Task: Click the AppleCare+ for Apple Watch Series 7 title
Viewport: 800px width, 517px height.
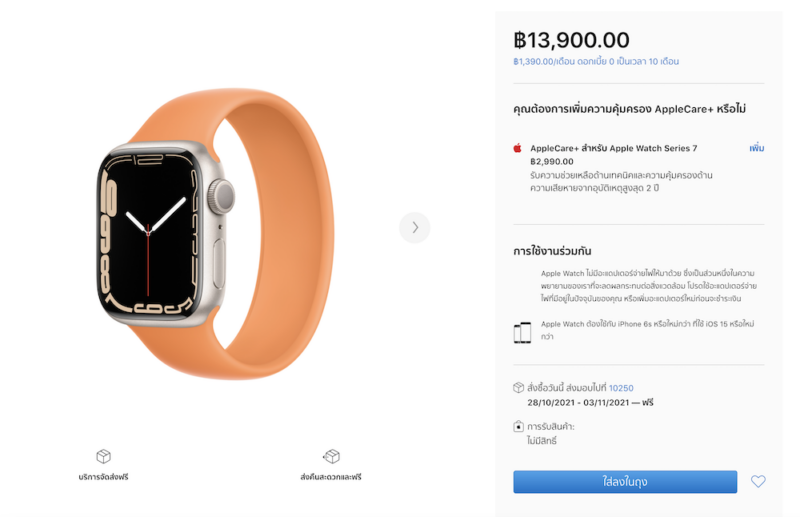Action: point(614,148)
